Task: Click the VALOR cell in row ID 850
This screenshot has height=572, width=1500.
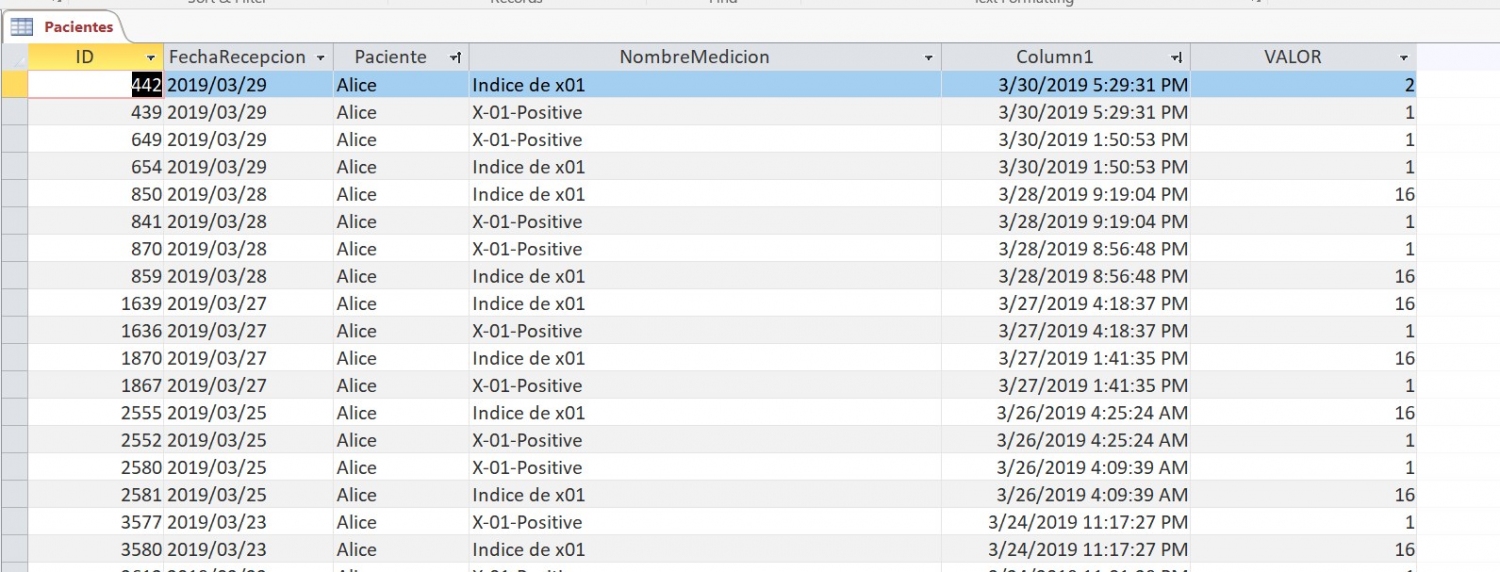Action: coord(1304,194)
